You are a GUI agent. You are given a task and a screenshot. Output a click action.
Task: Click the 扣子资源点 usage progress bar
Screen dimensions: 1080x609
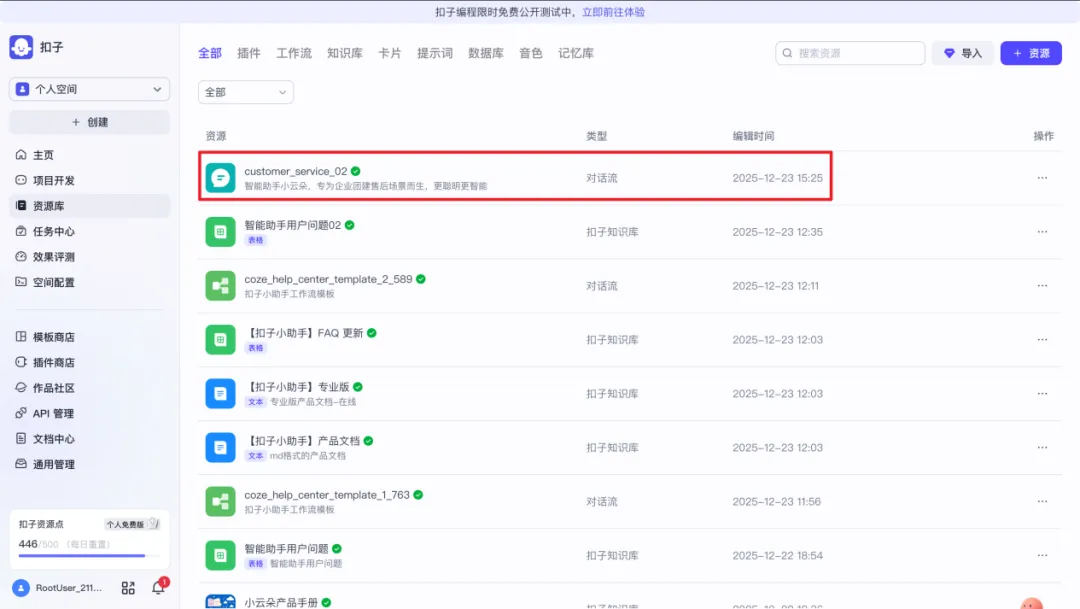tap(90, 555)
